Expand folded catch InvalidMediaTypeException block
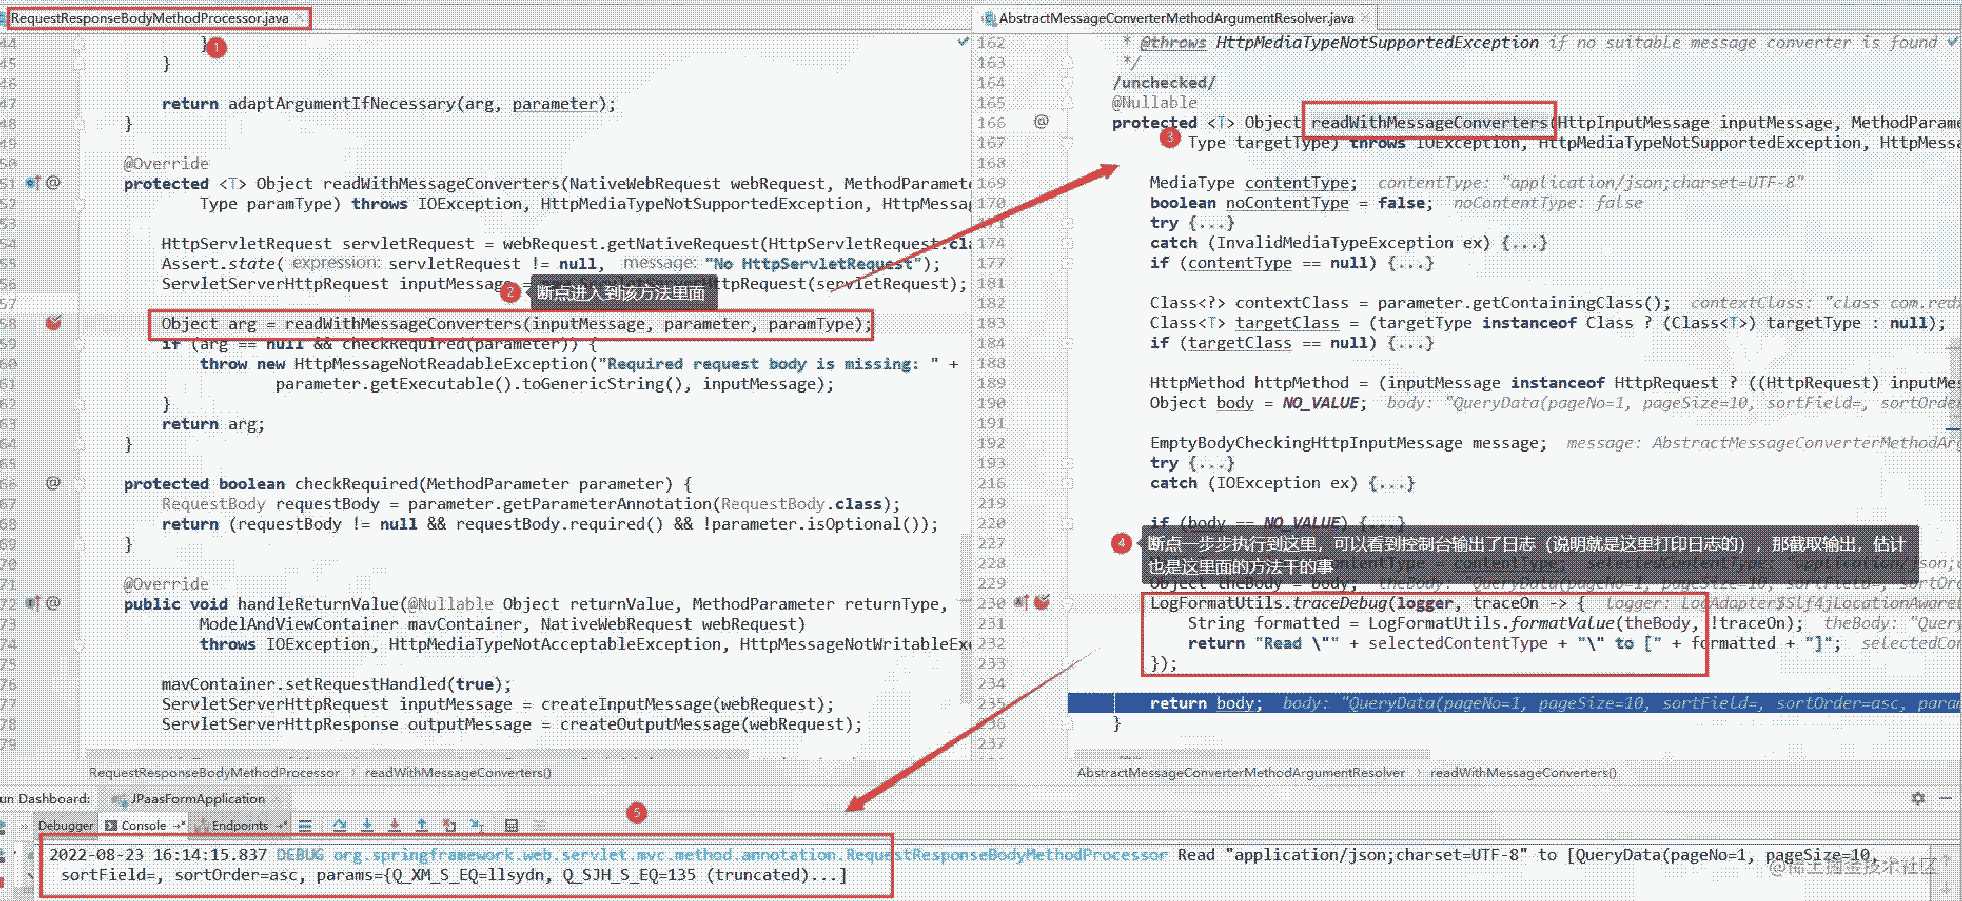This screenshot has height=901, width=1962. pos(1523,243)
